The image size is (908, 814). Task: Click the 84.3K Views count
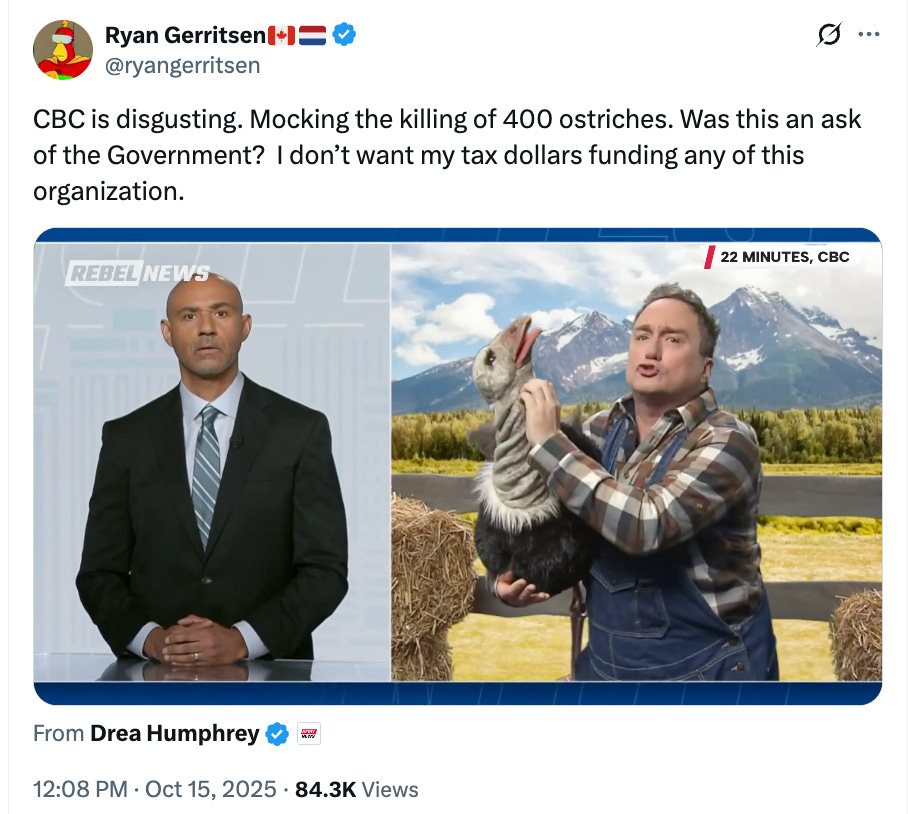(x=357, y=789)
